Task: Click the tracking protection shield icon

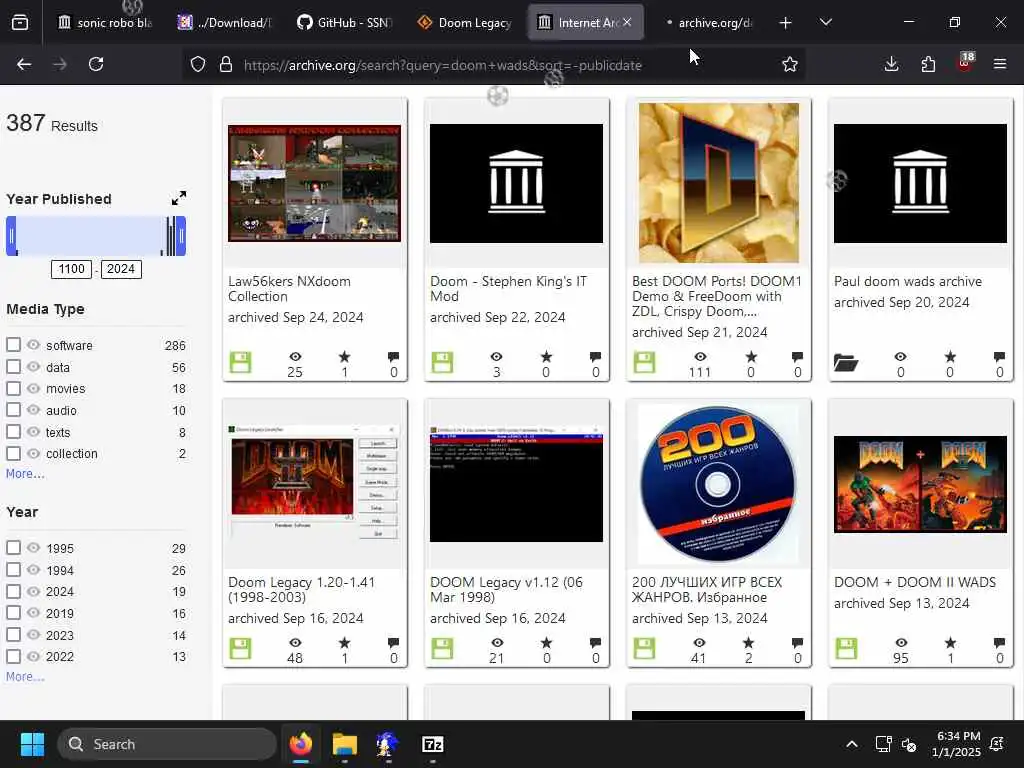Action: pos(198,64)
